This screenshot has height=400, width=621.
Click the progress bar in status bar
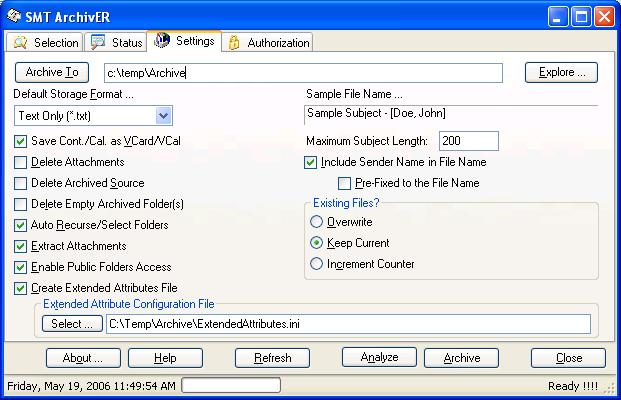click(x=230, y=386)
